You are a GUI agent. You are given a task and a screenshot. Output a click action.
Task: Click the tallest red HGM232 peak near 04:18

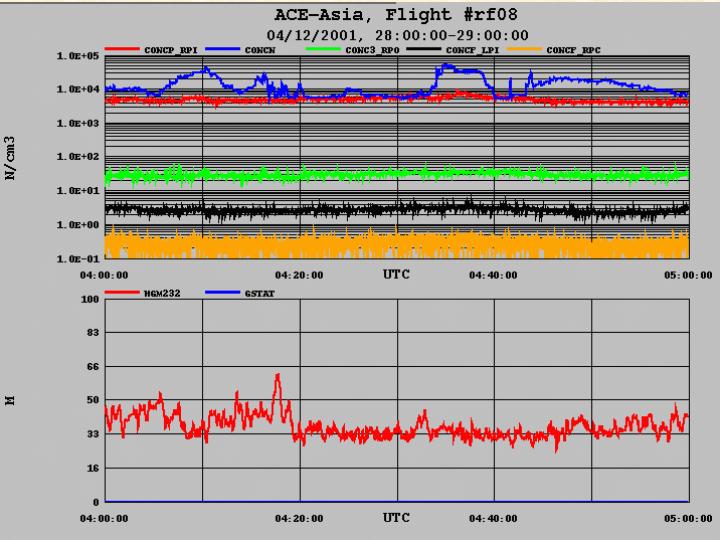tap(277, 376)
